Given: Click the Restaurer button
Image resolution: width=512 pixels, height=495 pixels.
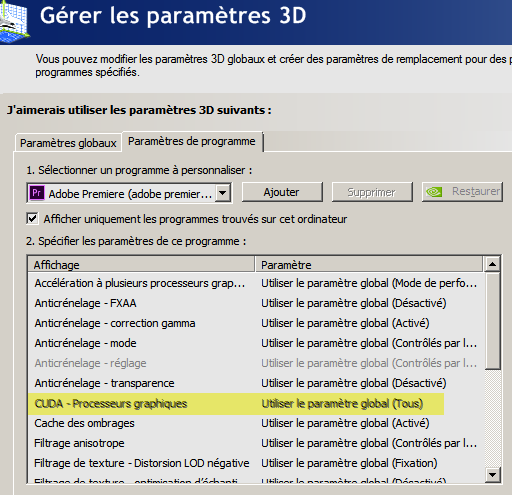Looking at the screenshot, I should 462,192.
